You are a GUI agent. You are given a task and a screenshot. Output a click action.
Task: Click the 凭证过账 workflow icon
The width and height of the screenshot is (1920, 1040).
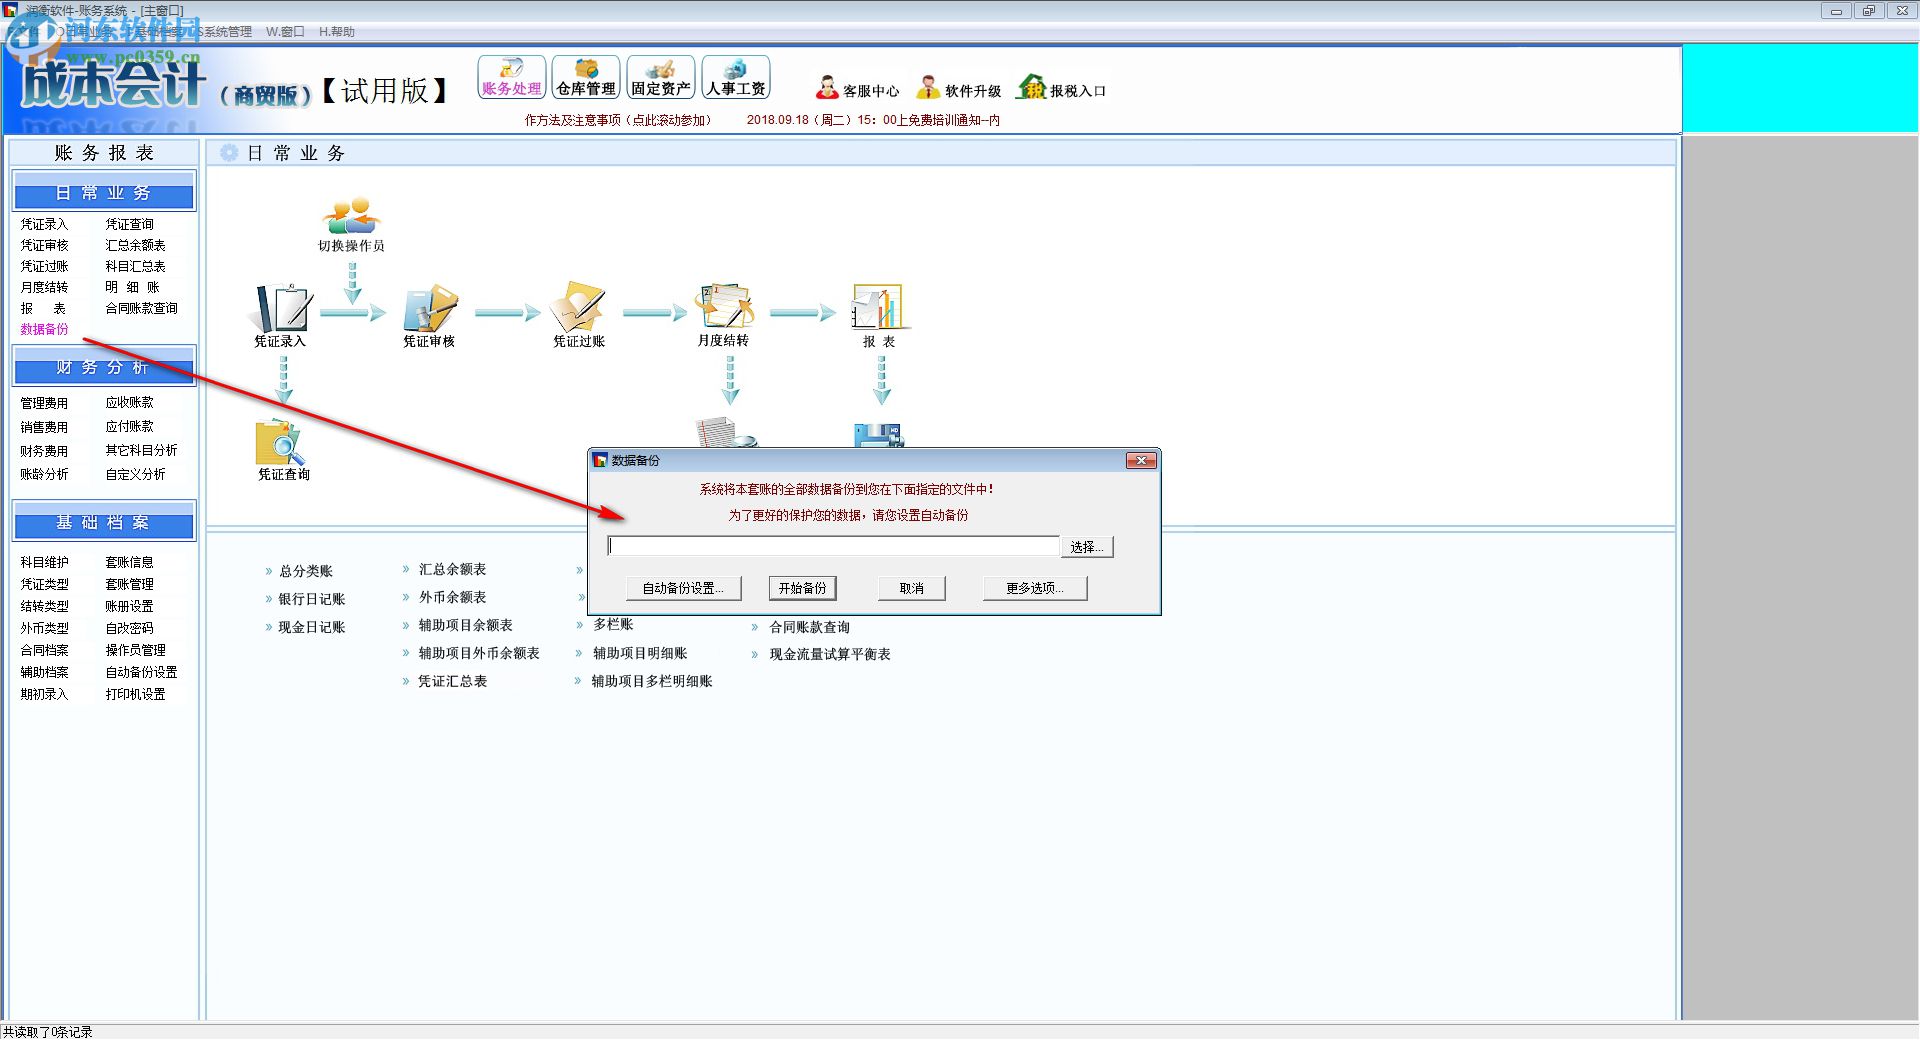pyautogui.click(x=578, y=316)
